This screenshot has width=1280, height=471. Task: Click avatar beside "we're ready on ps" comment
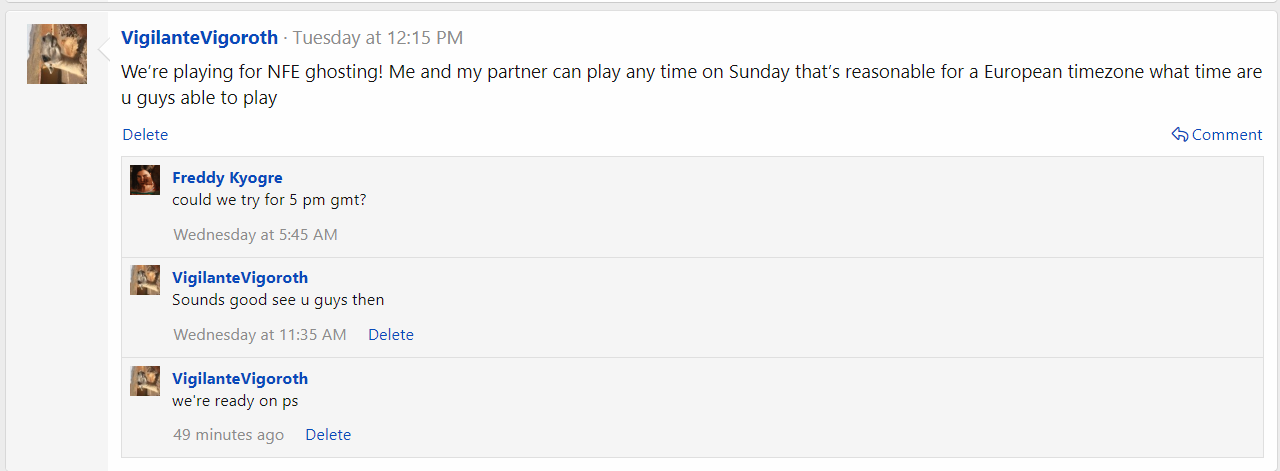(x=145, y=381)
